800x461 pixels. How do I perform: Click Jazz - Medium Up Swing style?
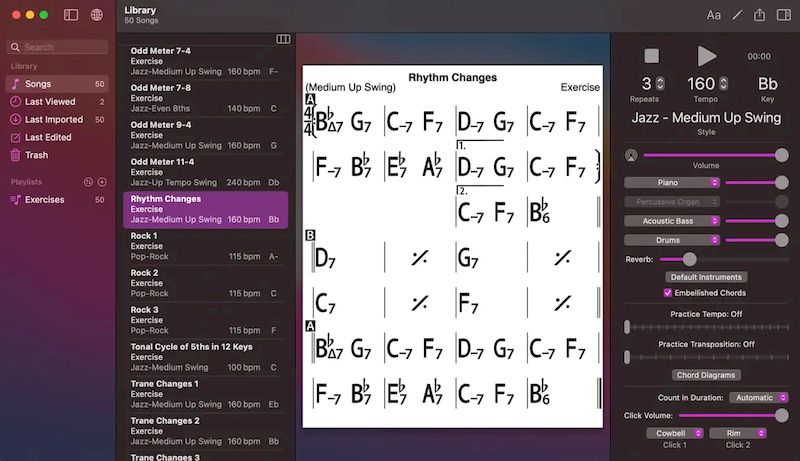click(706, 118)
